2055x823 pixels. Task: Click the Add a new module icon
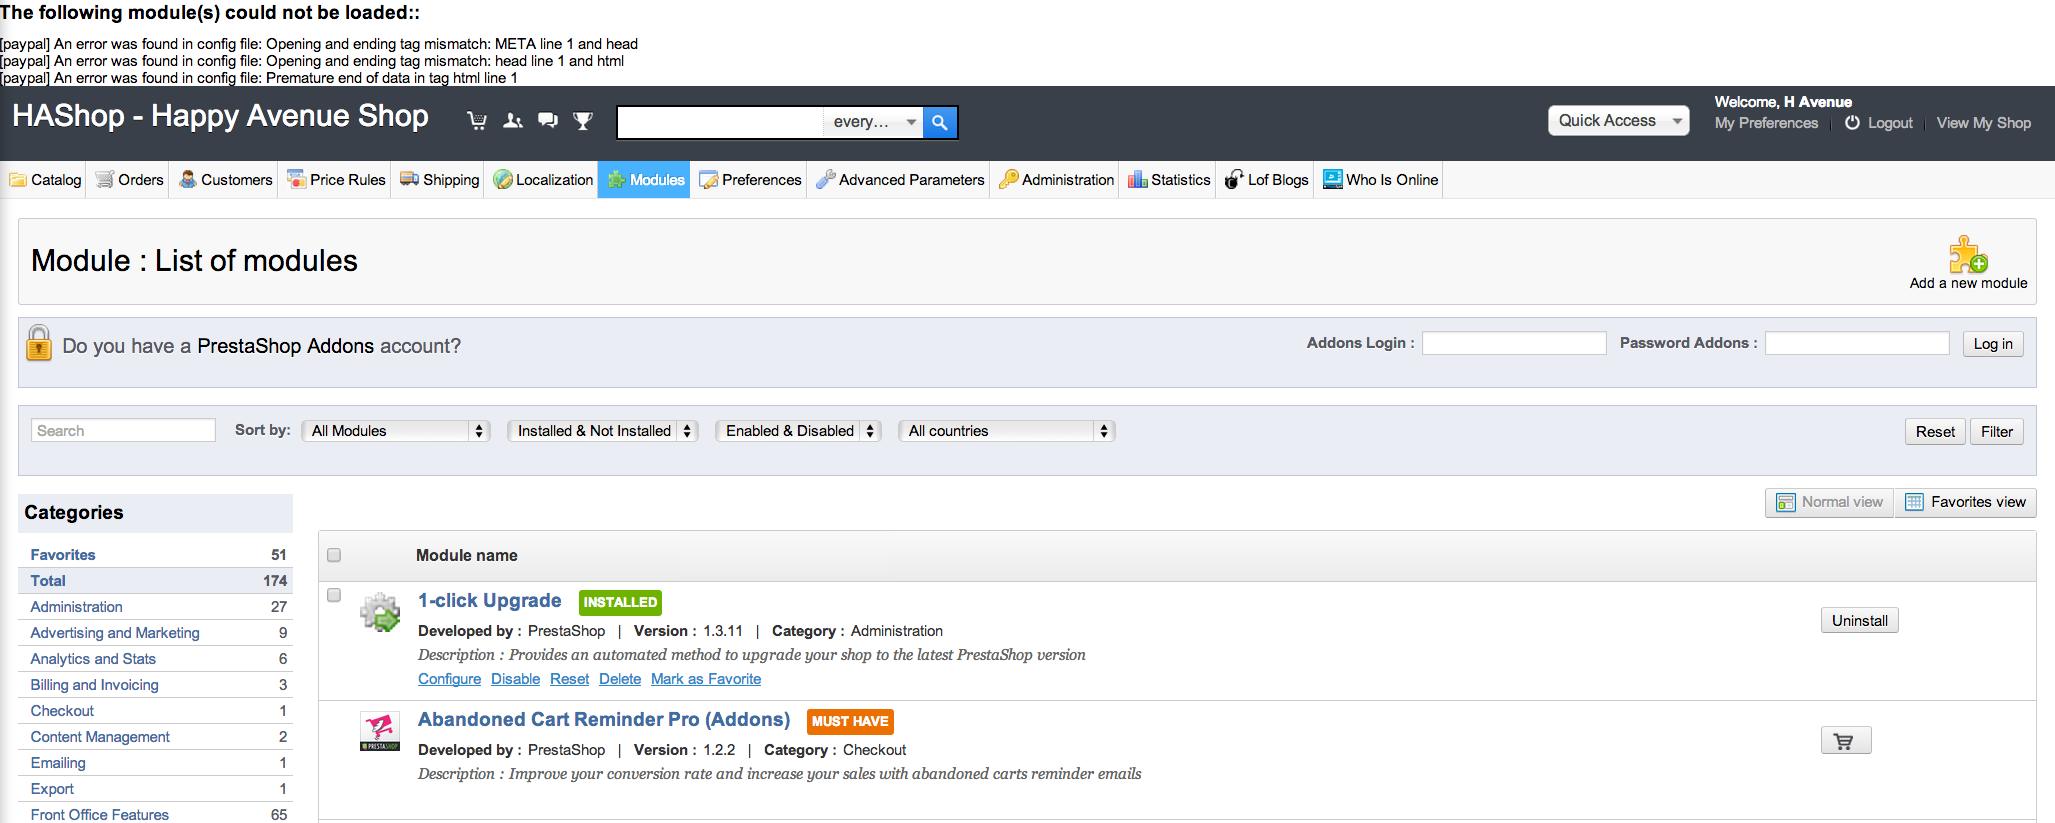click(x=1968, y=254)
